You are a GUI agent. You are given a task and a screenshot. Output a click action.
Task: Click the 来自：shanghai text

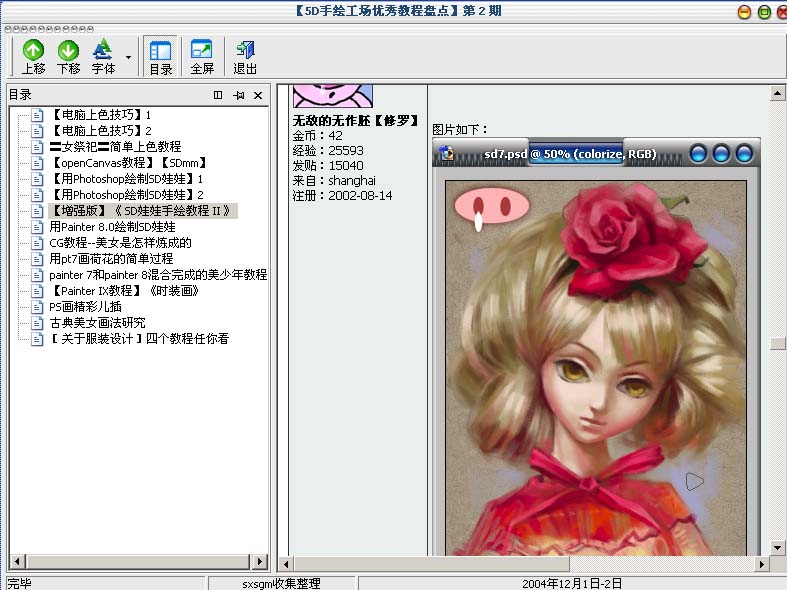[x=334, y=181]
